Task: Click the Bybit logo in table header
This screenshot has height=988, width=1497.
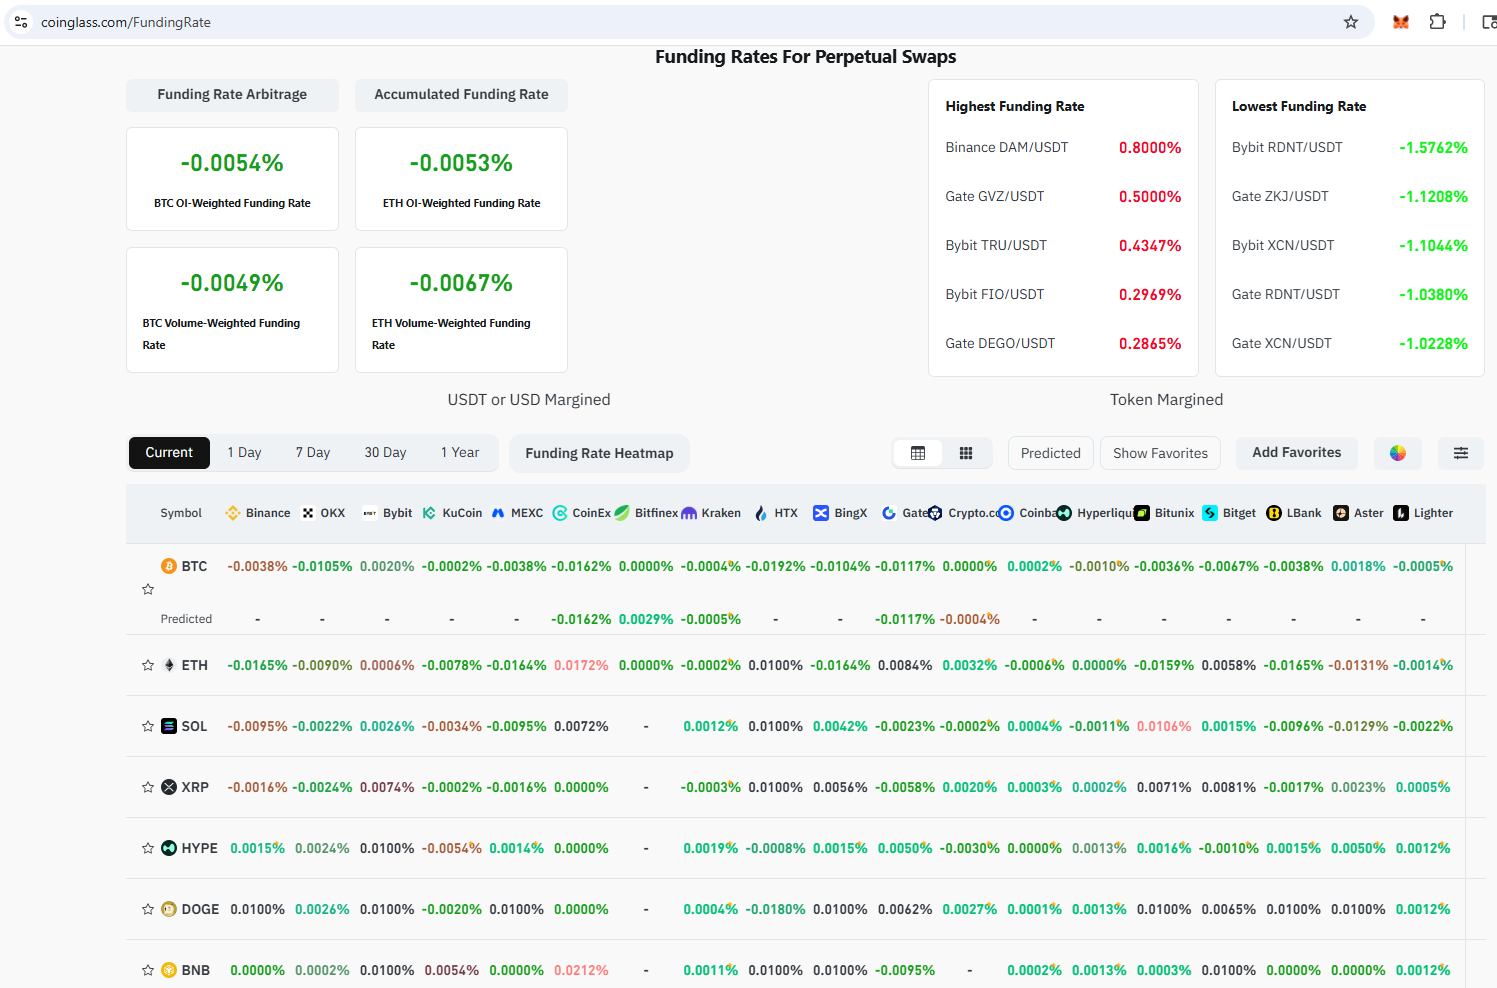Action: click(x=370, y=513)
